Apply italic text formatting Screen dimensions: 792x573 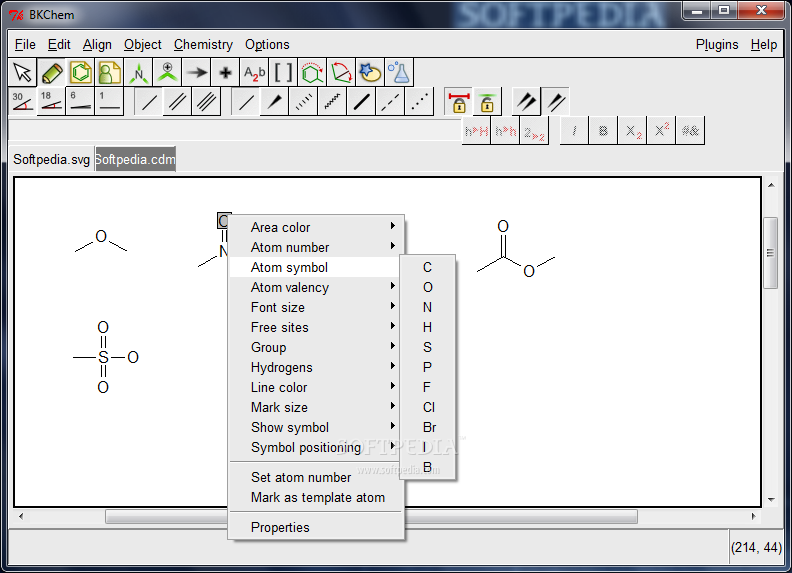click(574, 131)
